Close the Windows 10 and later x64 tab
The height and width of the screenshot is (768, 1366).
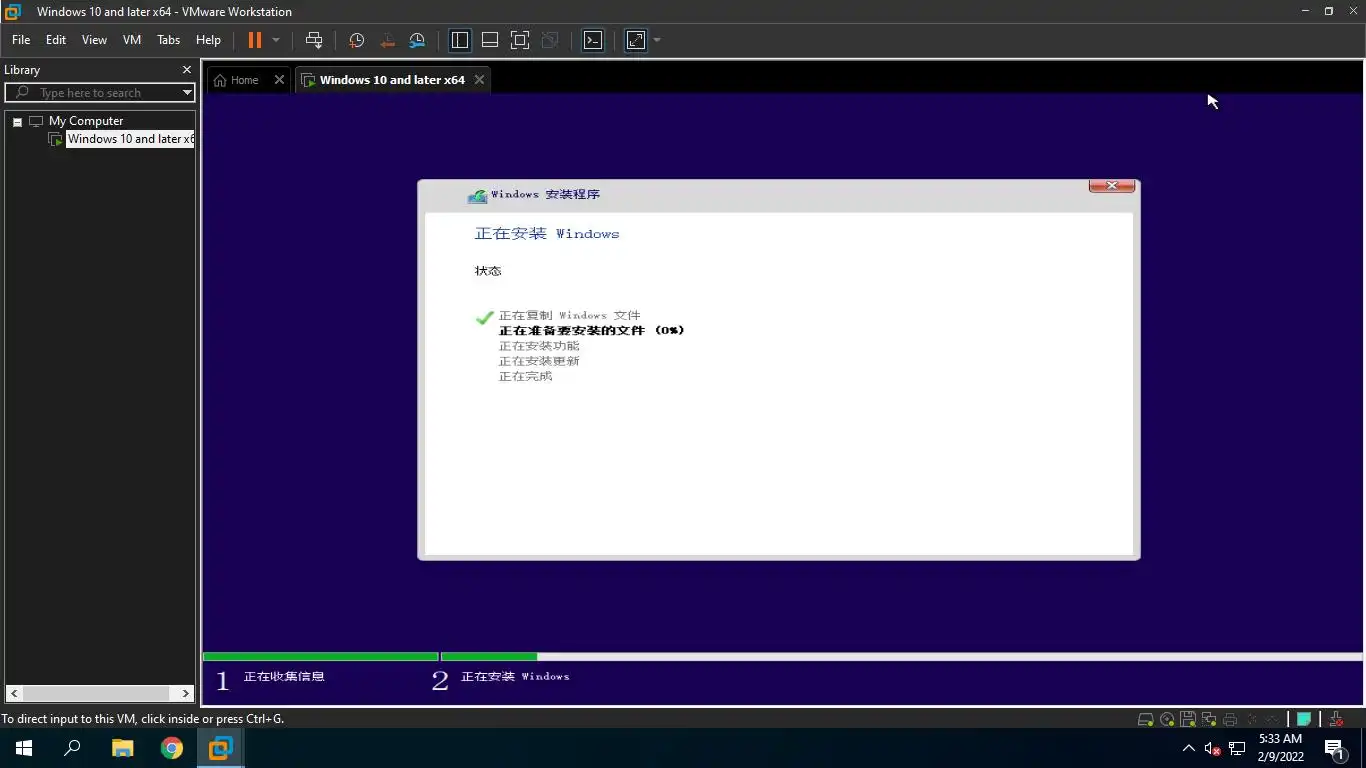coord(479,80)
